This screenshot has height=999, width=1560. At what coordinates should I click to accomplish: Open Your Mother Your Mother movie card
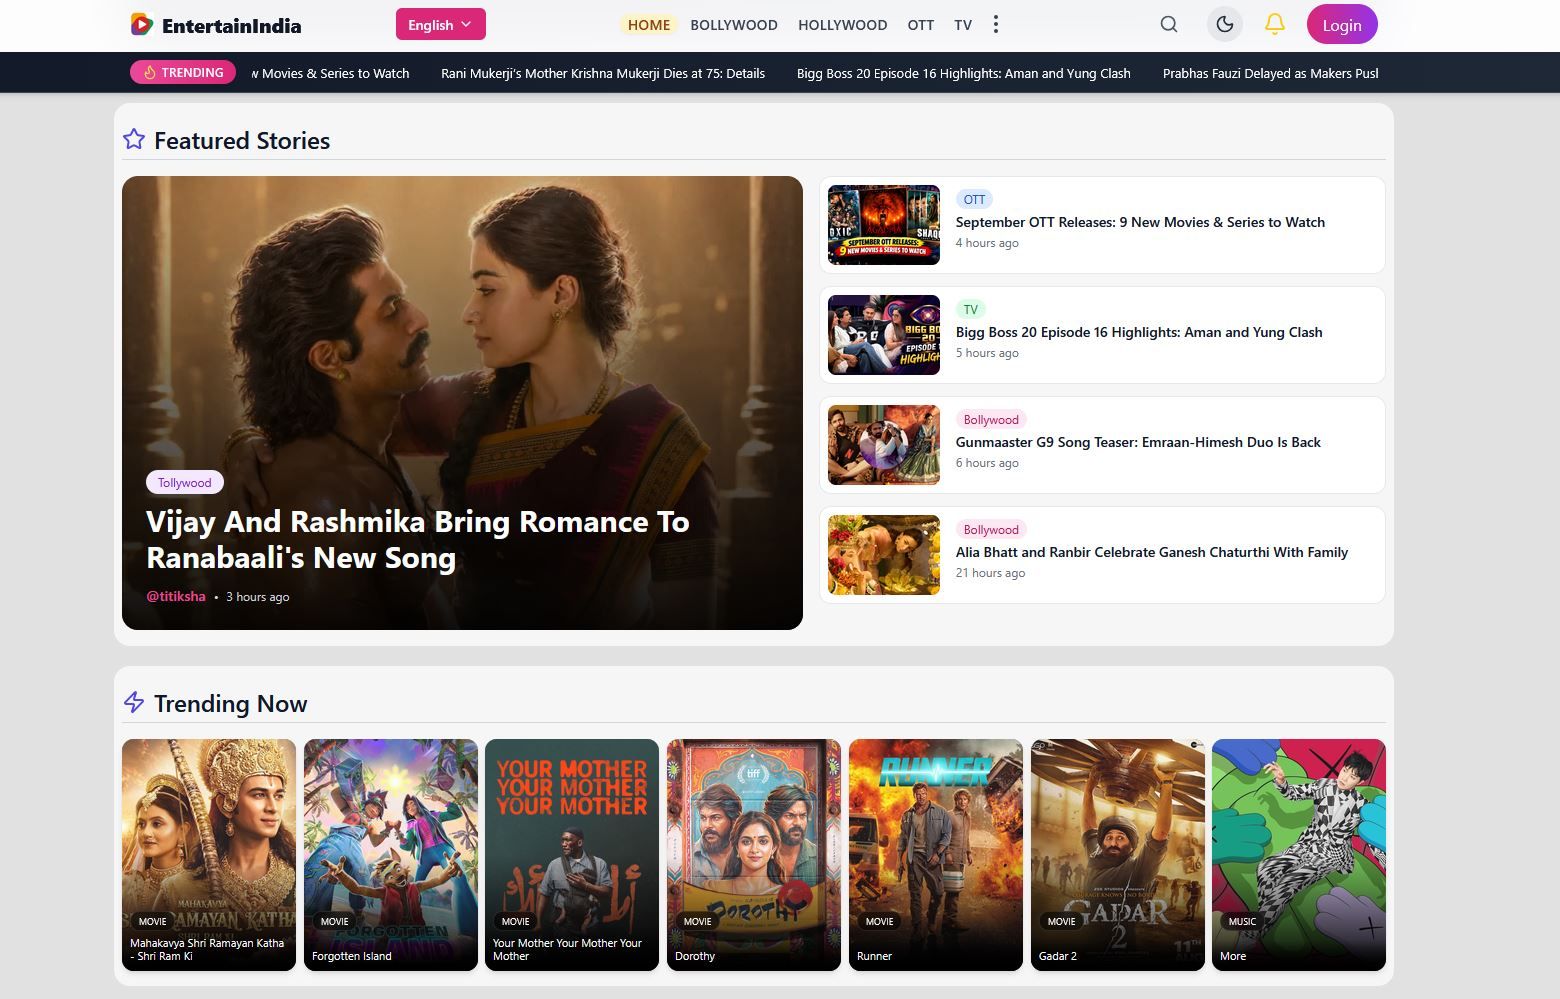572,855
